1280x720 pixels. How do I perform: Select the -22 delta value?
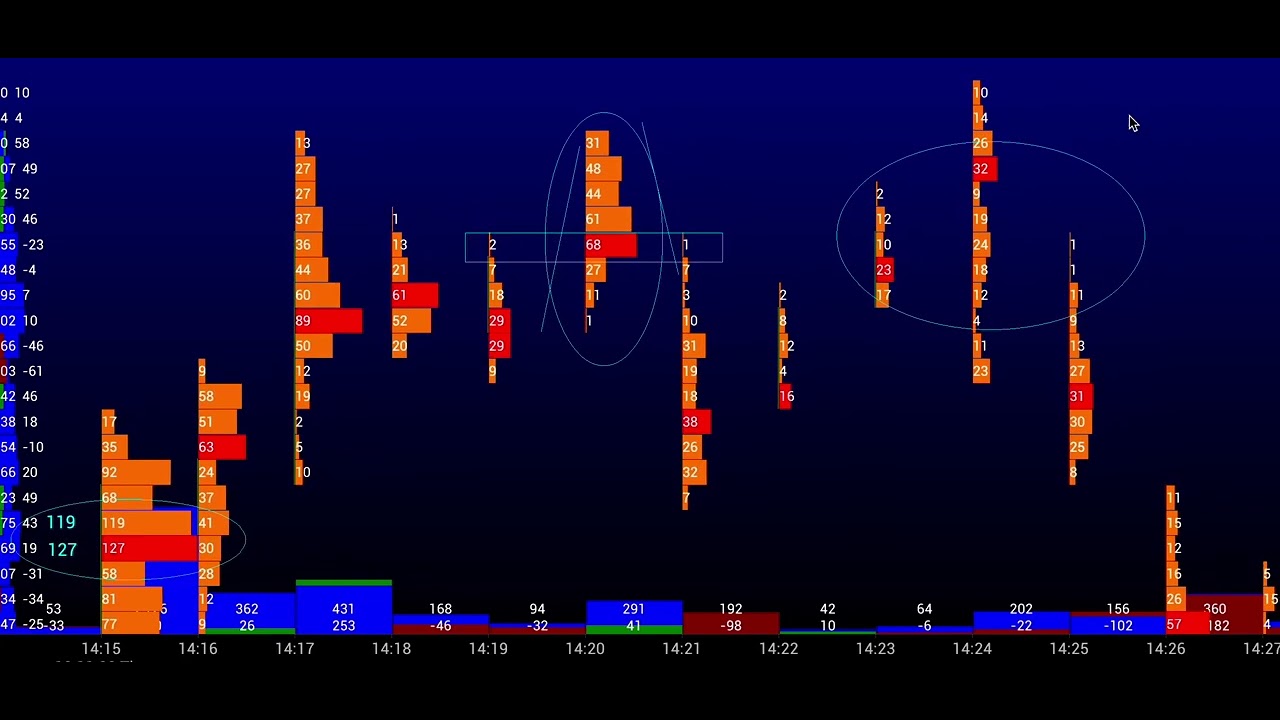(1021, 626)
